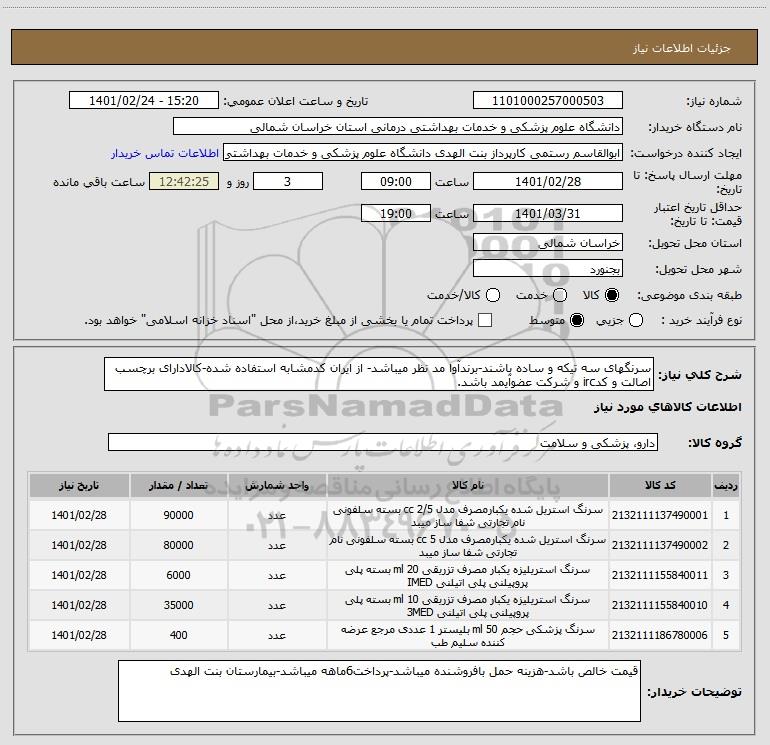
Task: Click the remaining time countdown 12:42:25
Action: tap(184, 181)
